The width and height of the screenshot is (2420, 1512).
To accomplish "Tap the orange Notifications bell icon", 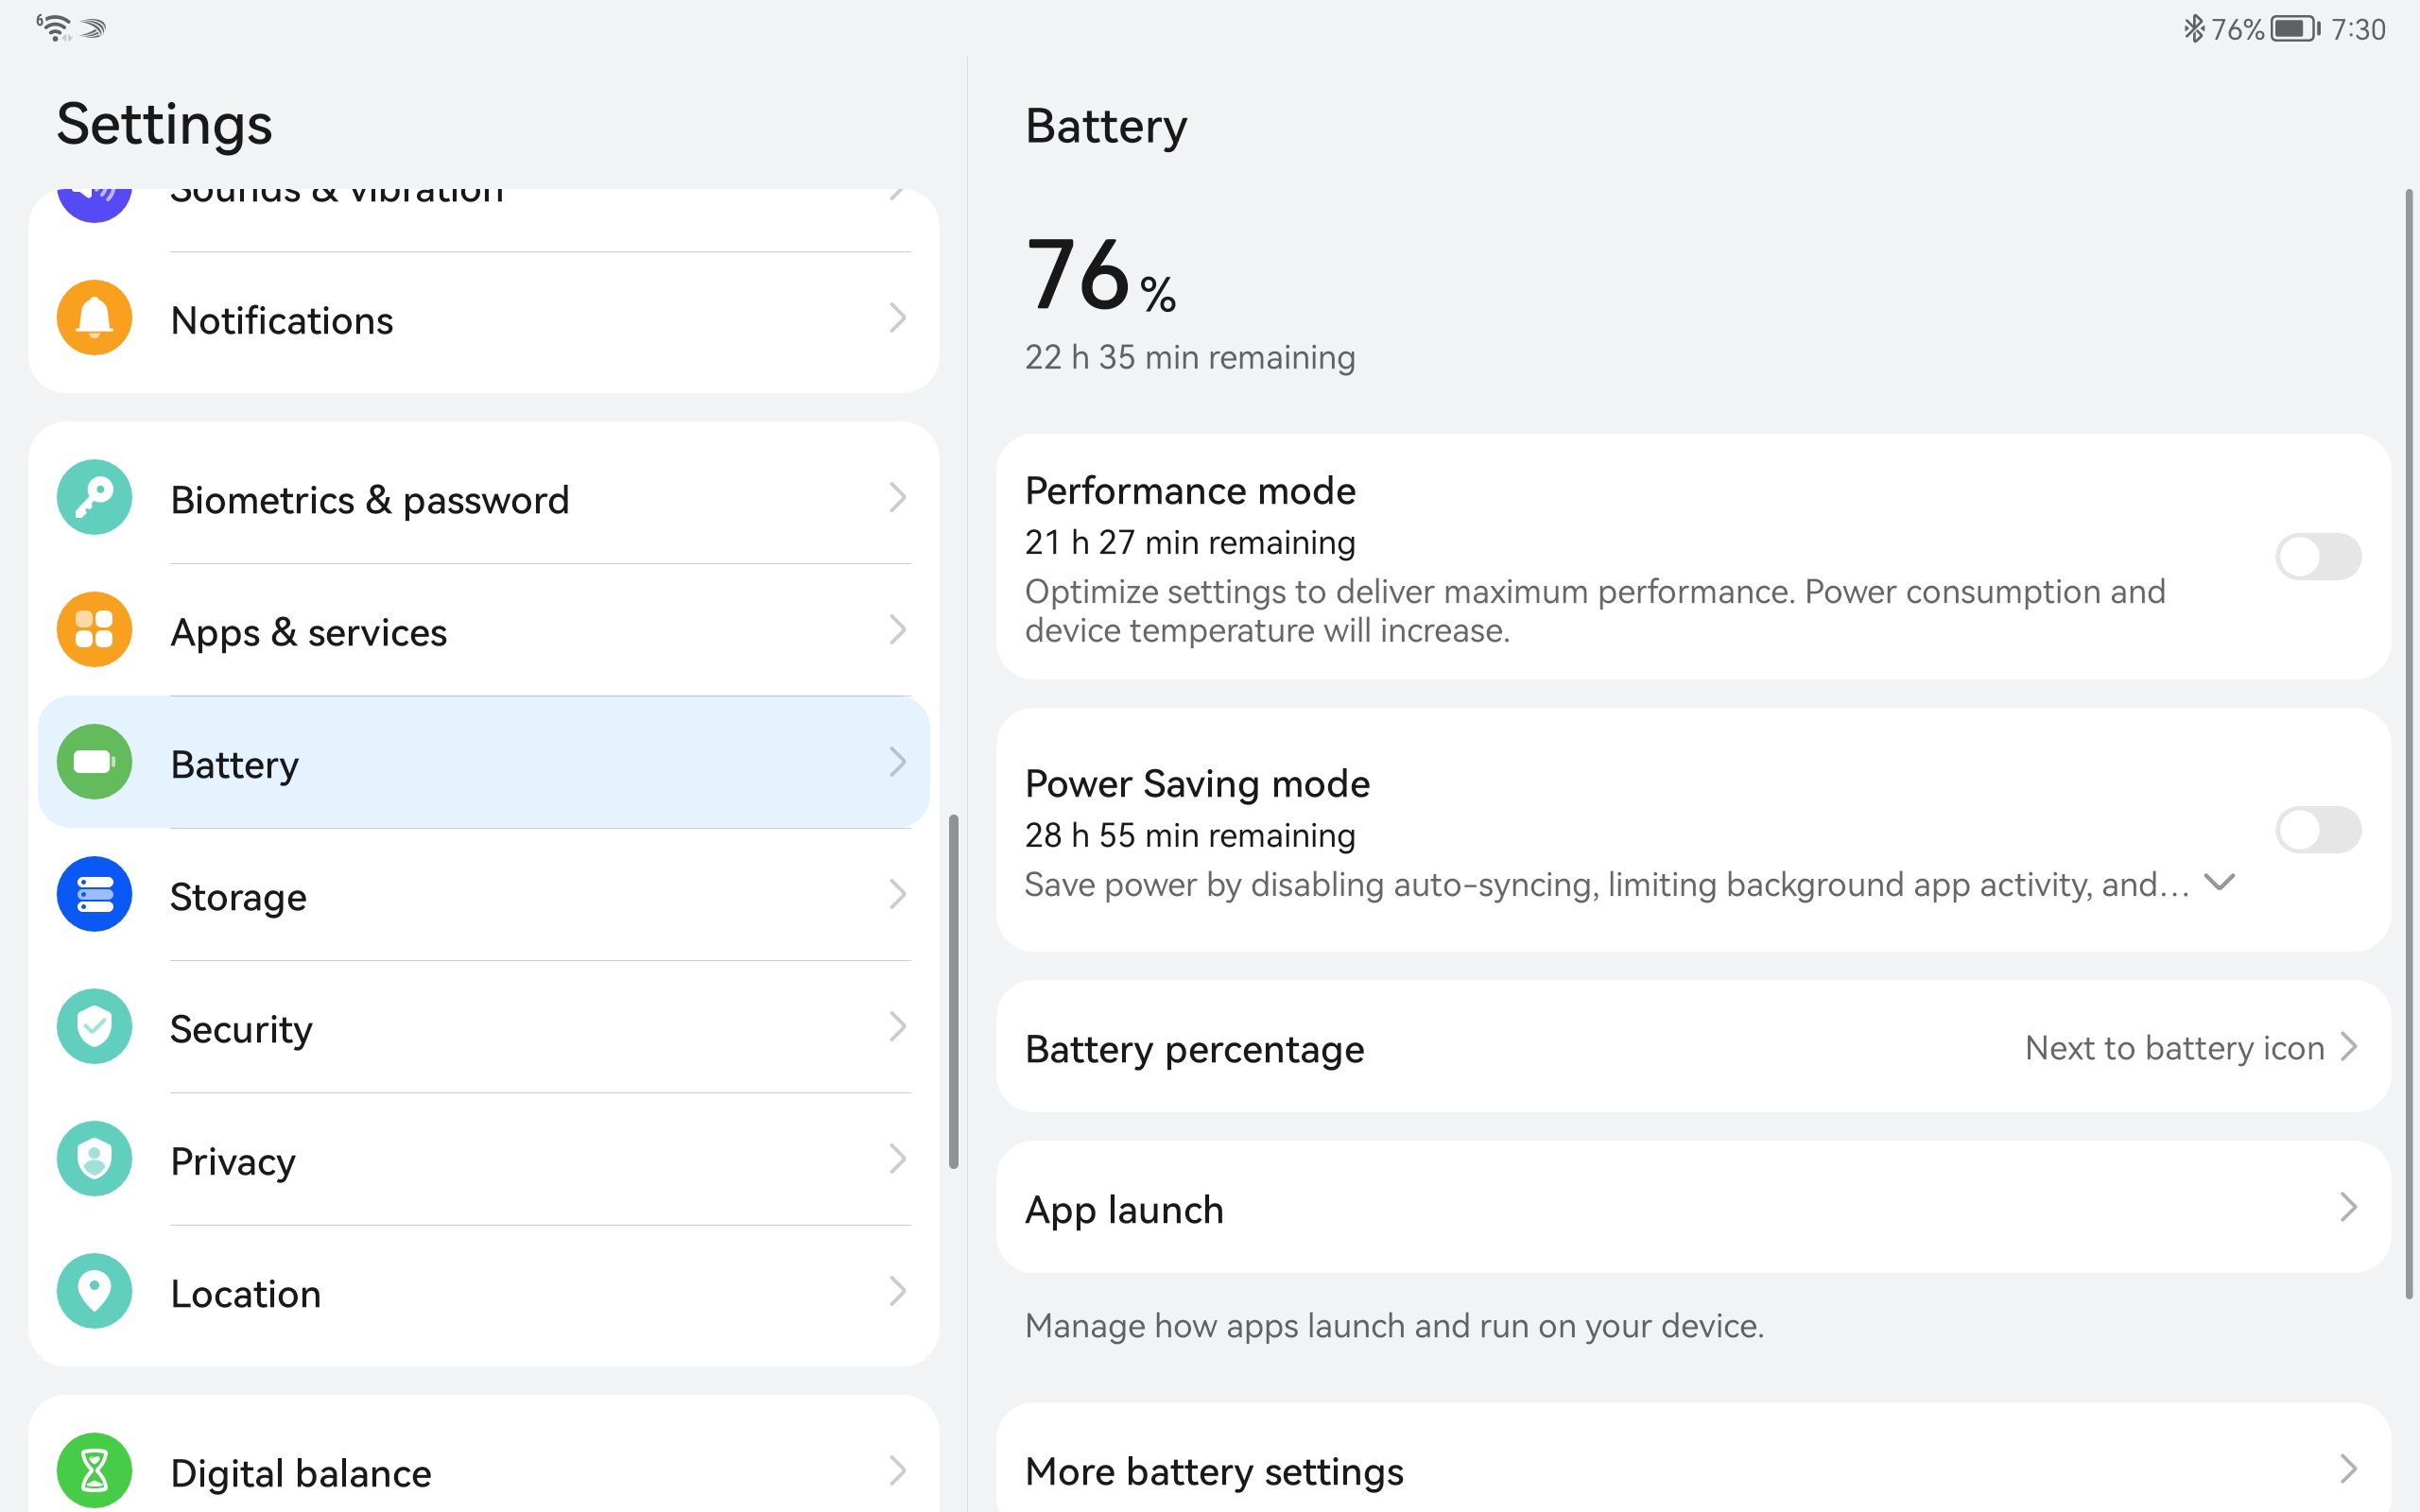I will click(x=94, y=319).
